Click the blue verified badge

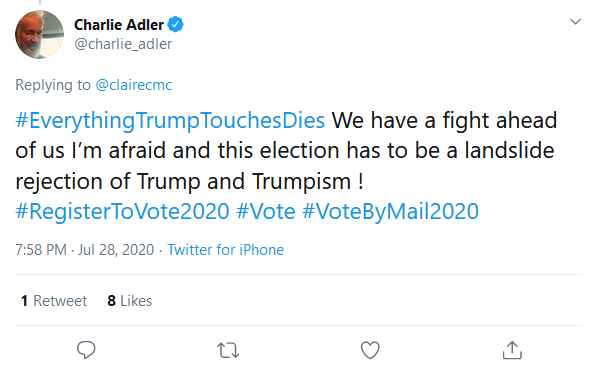175,25
